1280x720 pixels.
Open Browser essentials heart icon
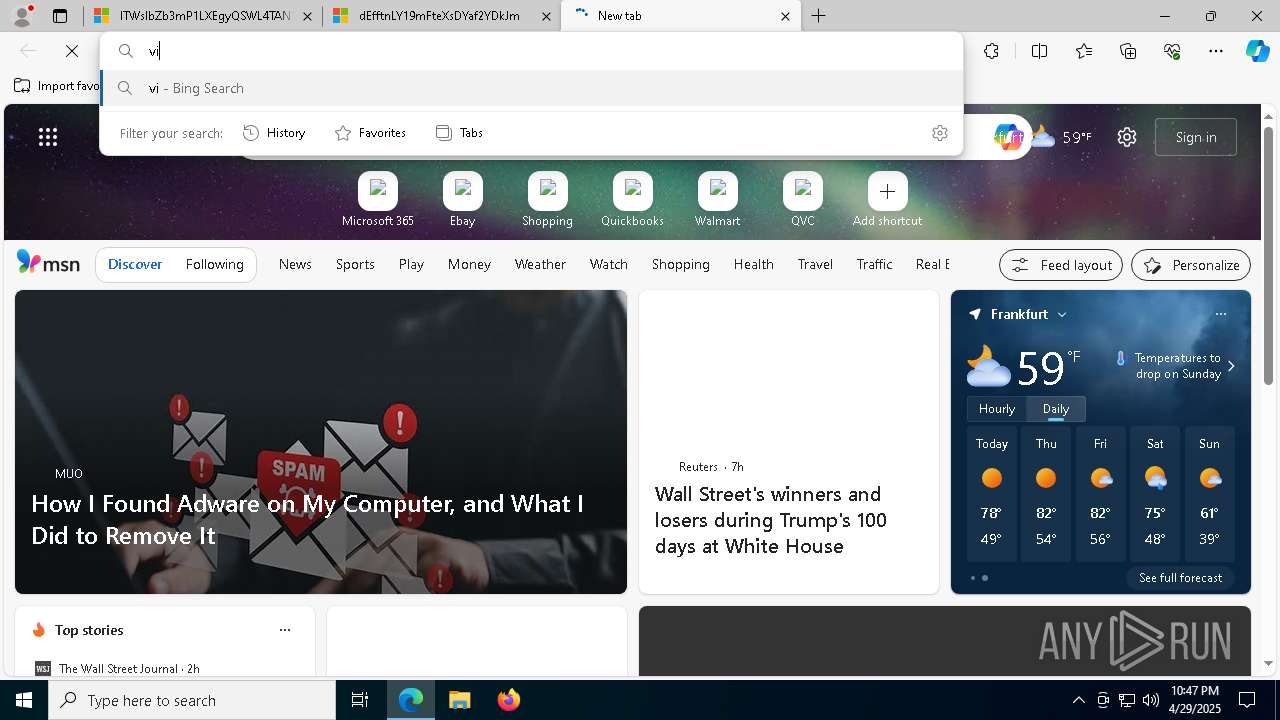tap(1172, 51)
